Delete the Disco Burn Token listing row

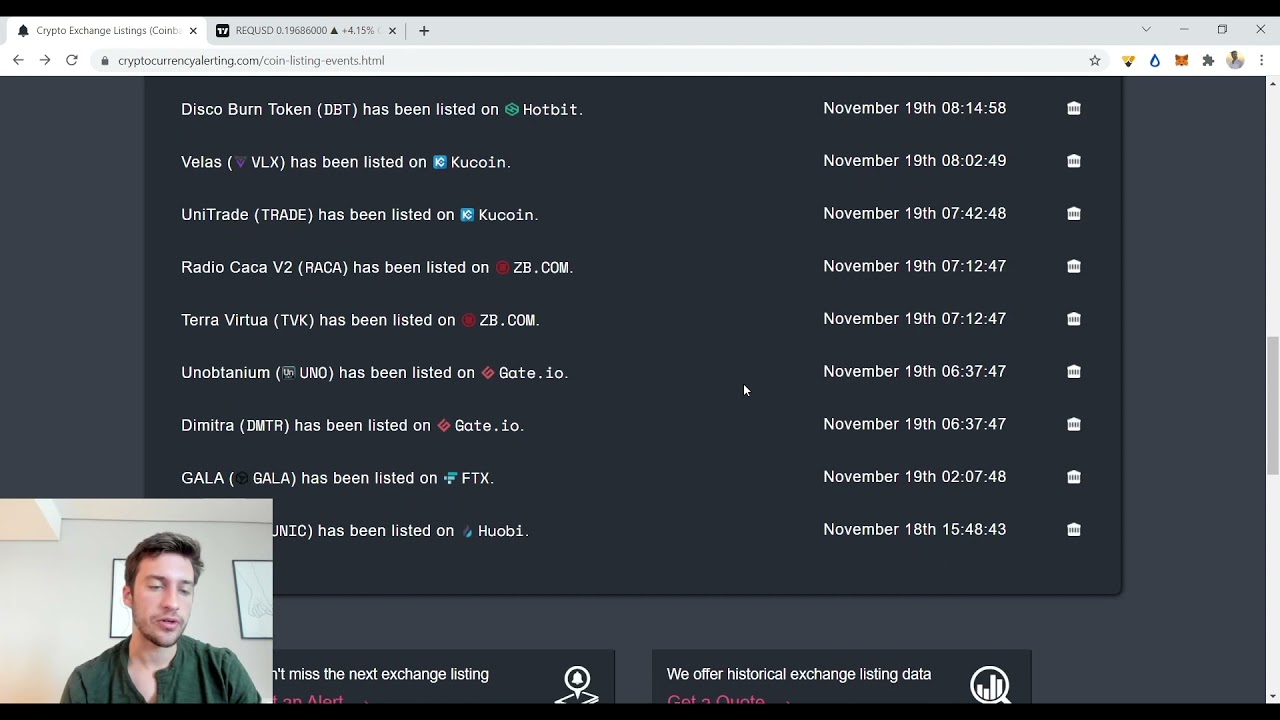point(1074,108)
